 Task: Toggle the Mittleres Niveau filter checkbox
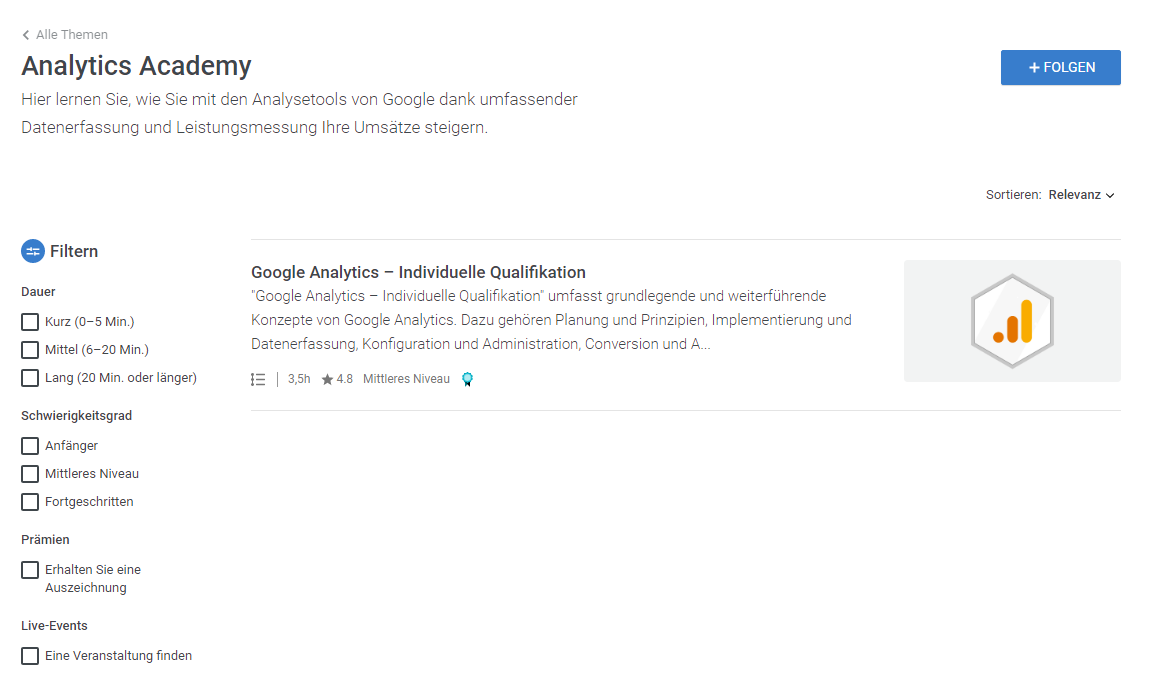(x=30, y=474)
